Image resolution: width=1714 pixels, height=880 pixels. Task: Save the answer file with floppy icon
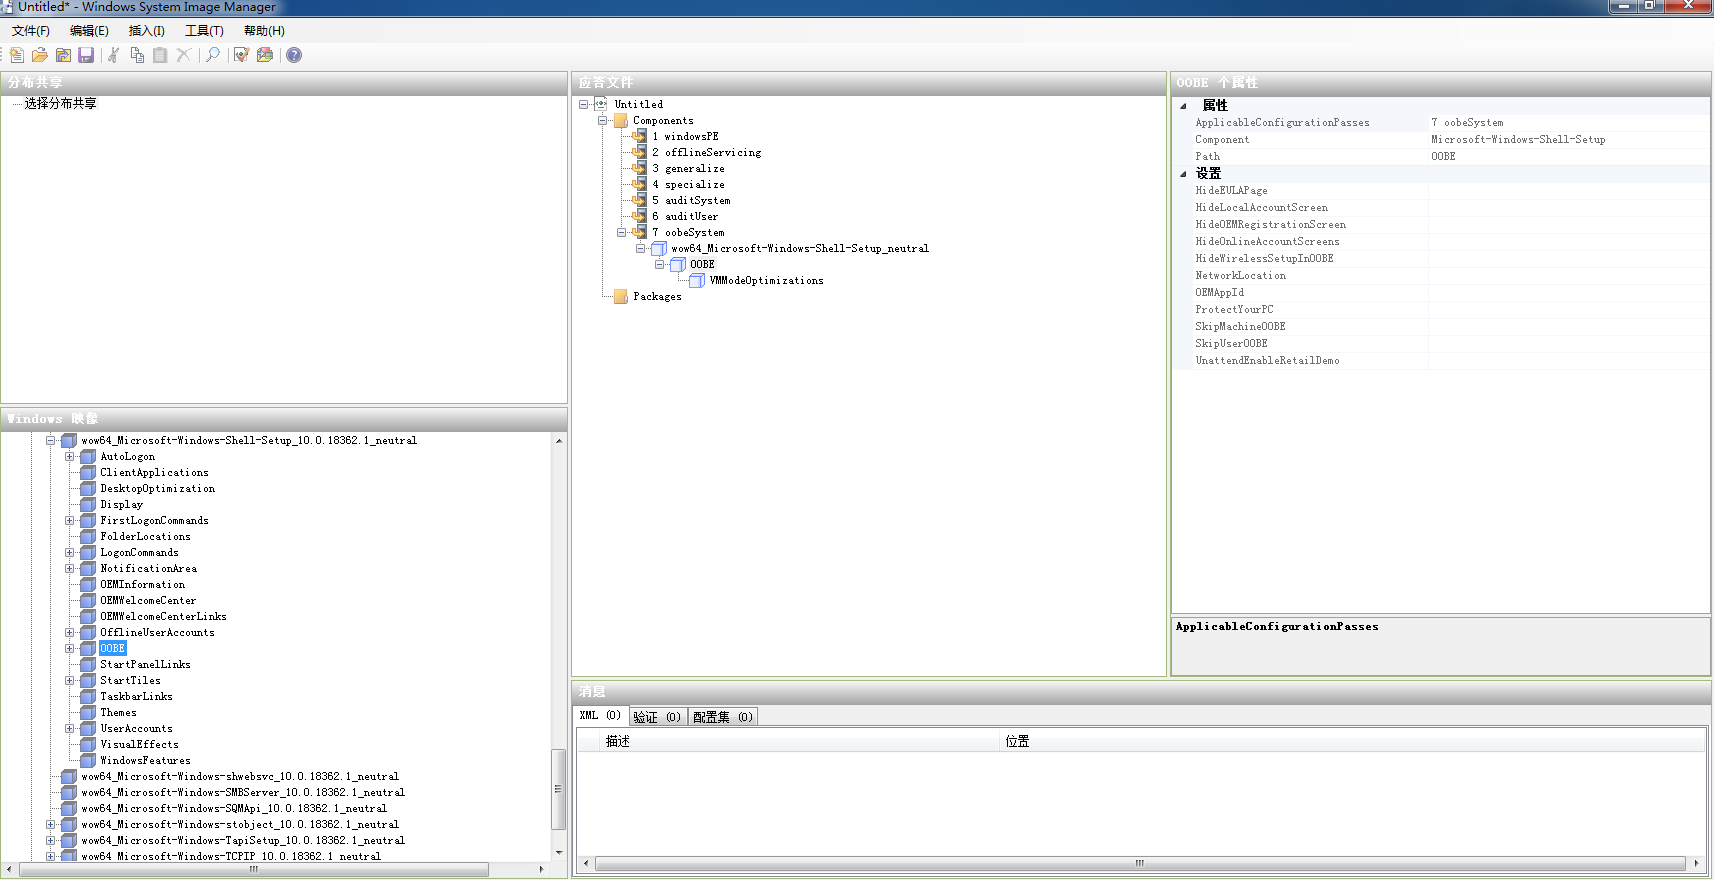tap(86, 55)
